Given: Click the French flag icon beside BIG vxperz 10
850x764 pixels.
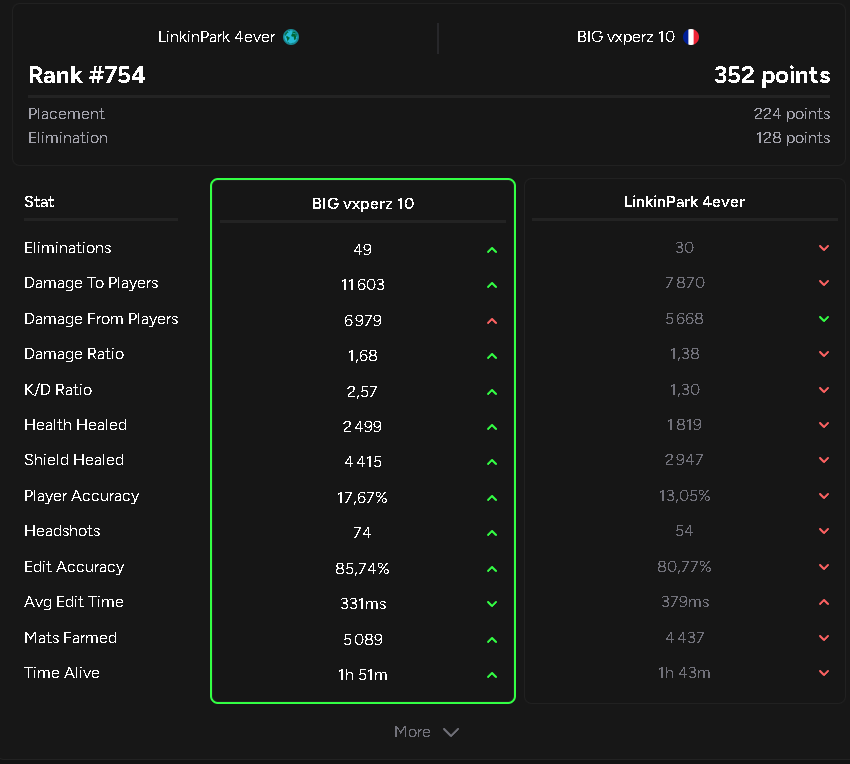Looking at the screenshot, I should tap(691, 37).
